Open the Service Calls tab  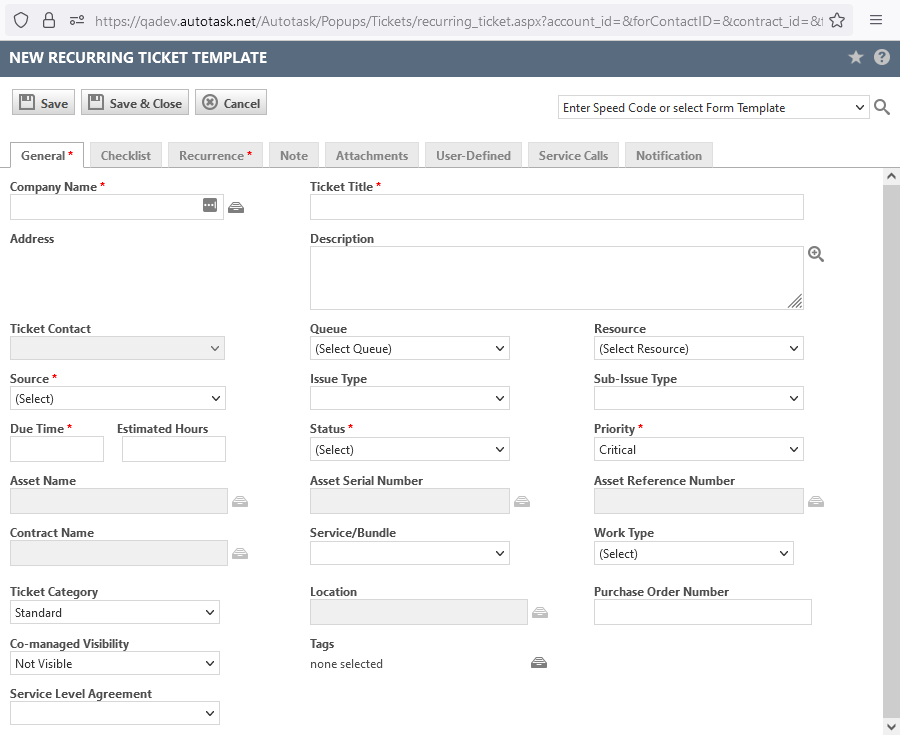[x=573, y=156]
